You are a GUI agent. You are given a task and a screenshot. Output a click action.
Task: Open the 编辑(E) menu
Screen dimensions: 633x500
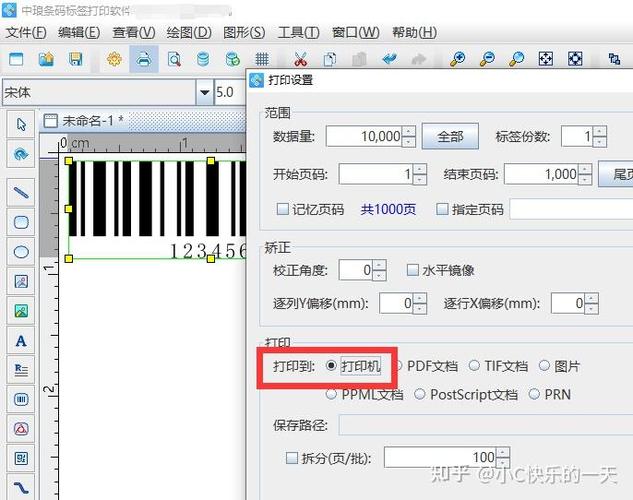tap(79, 32)
